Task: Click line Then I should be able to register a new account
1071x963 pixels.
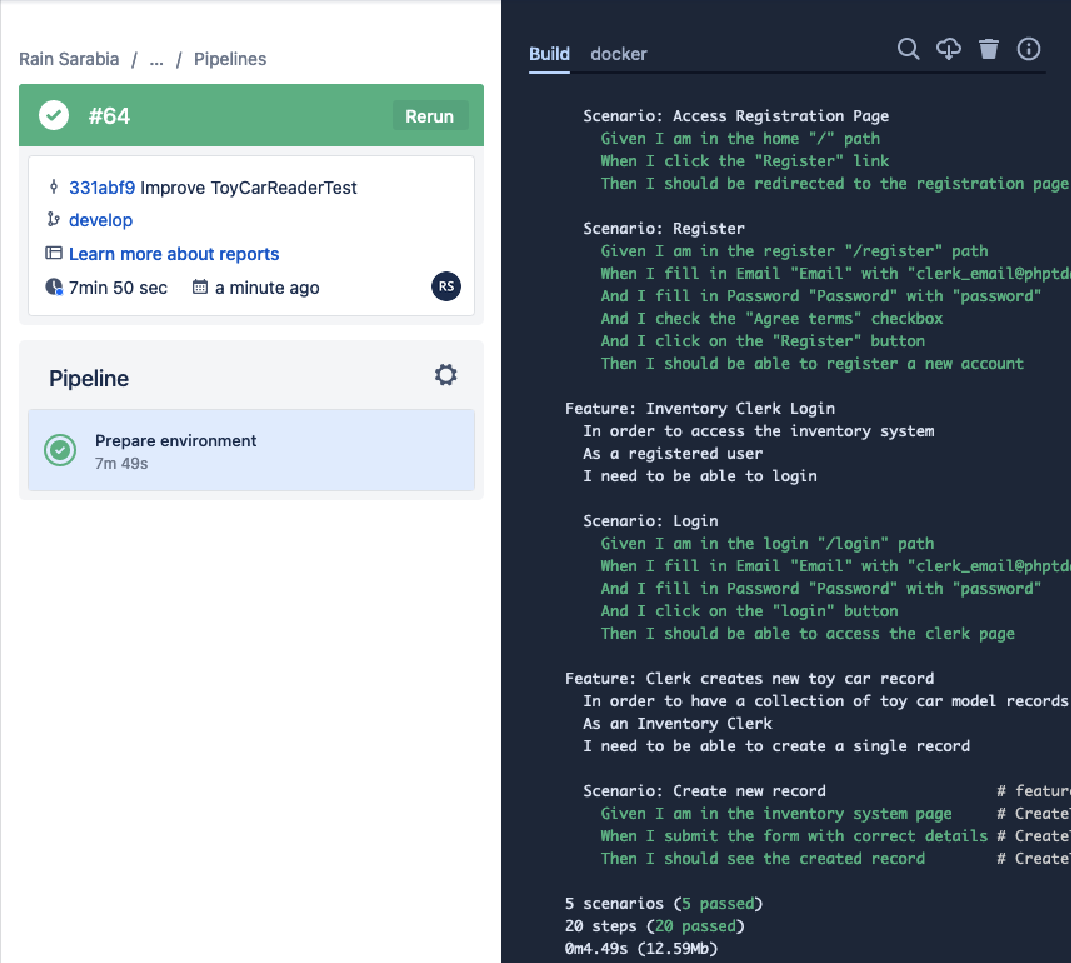Action: click(x=812, y=363)
